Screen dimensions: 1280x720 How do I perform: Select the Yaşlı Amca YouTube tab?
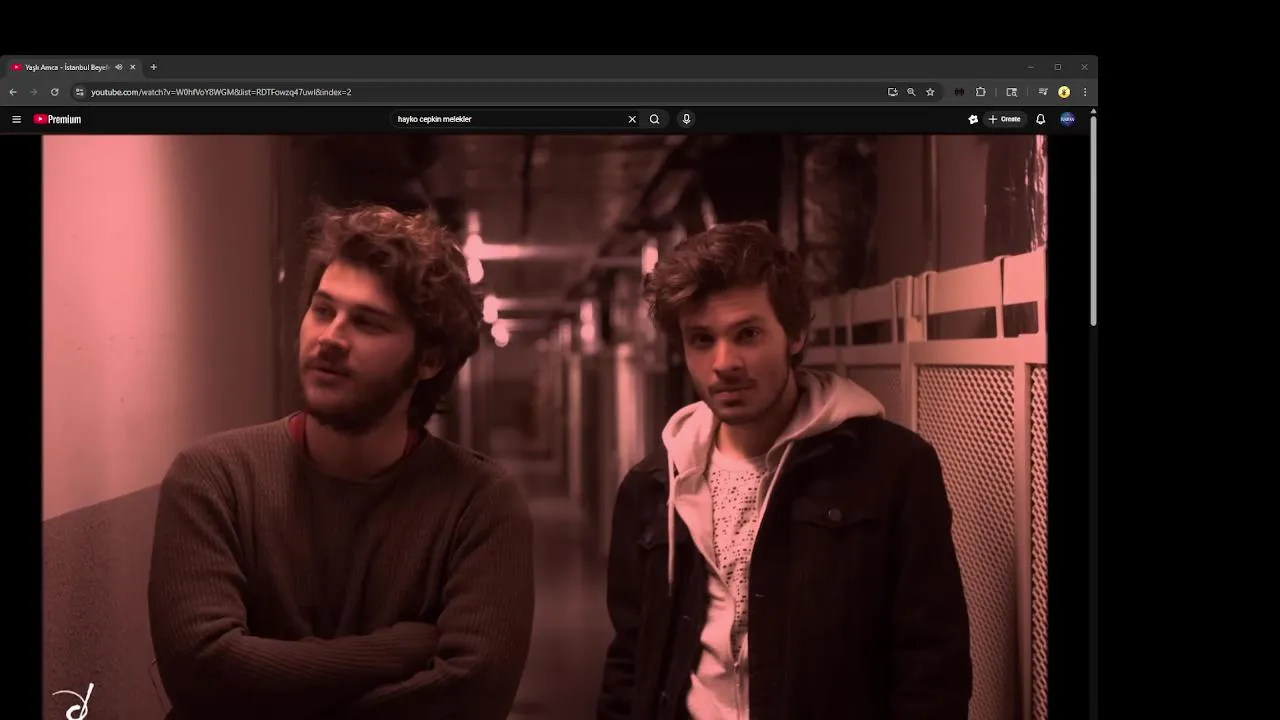pyautogui.click(x=68, y=67)
